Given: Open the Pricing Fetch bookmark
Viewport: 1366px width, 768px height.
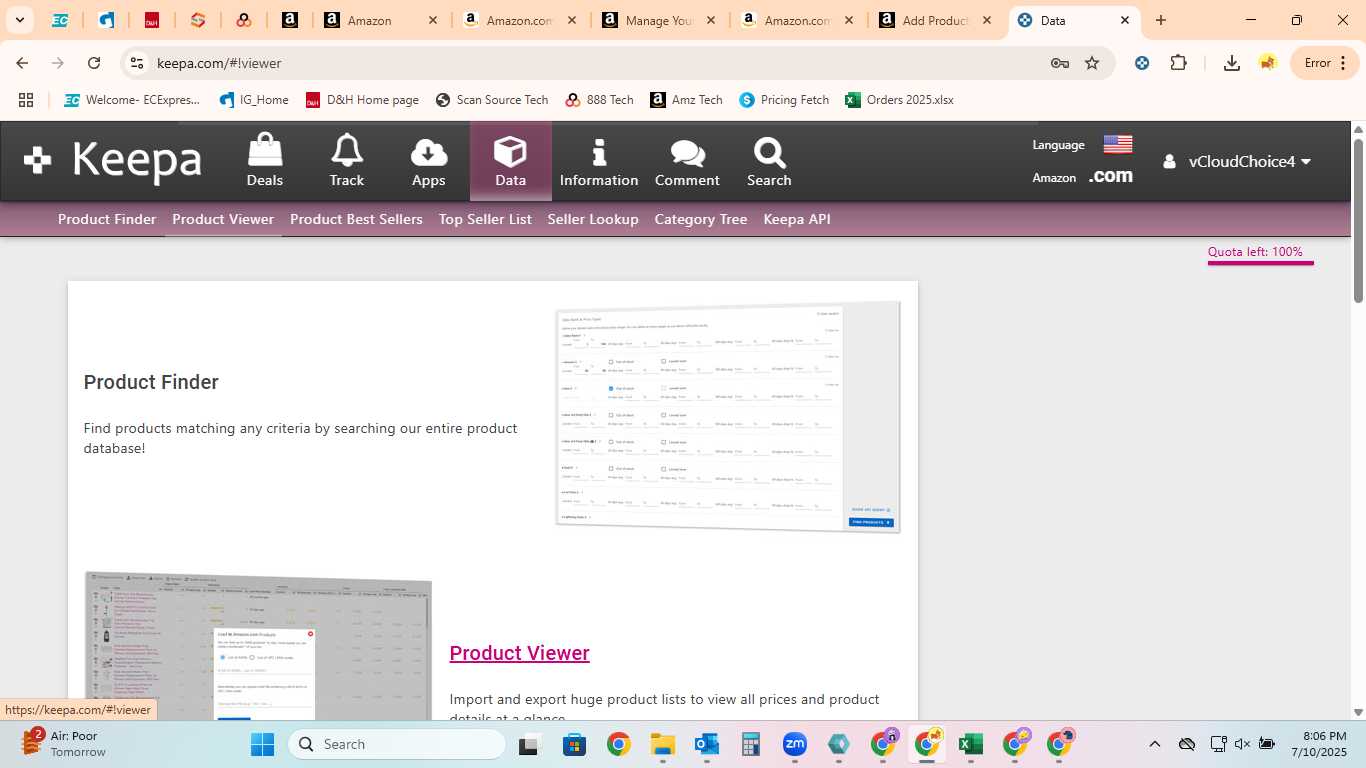Looking at the screenshot, I should coord(784,100).
